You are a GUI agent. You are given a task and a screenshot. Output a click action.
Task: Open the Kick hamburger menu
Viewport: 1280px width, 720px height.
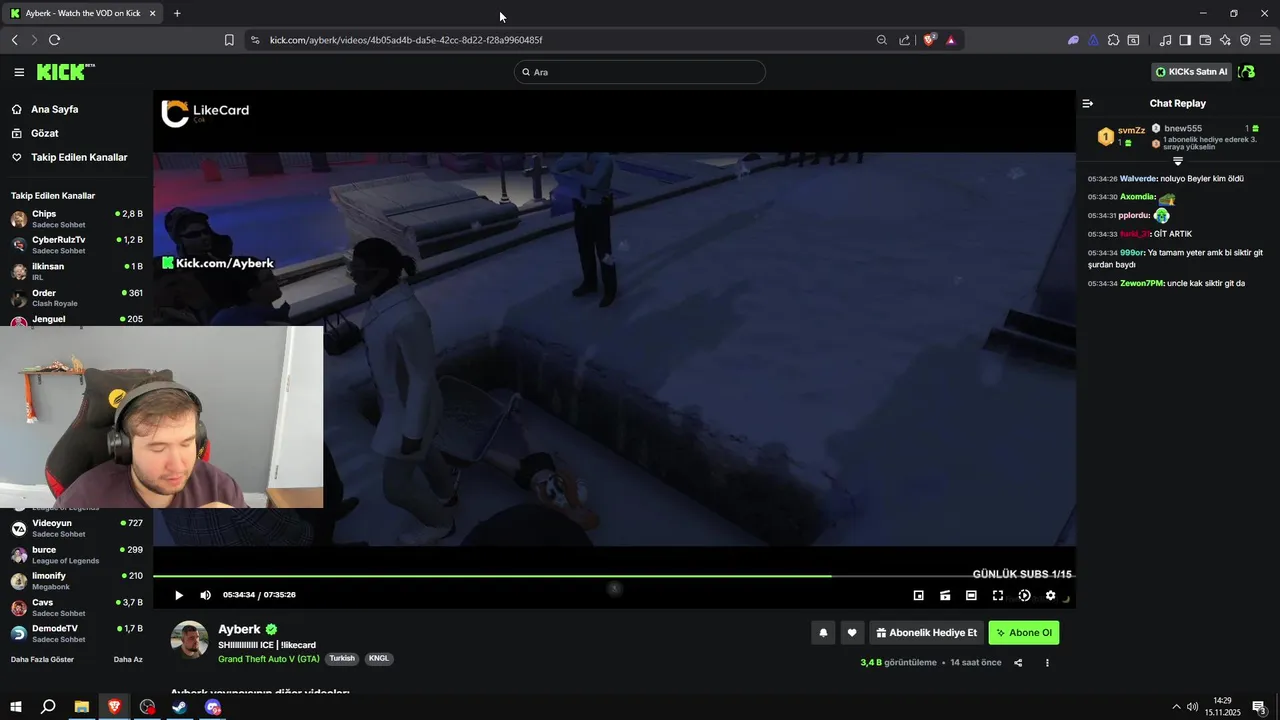point(19,72)
